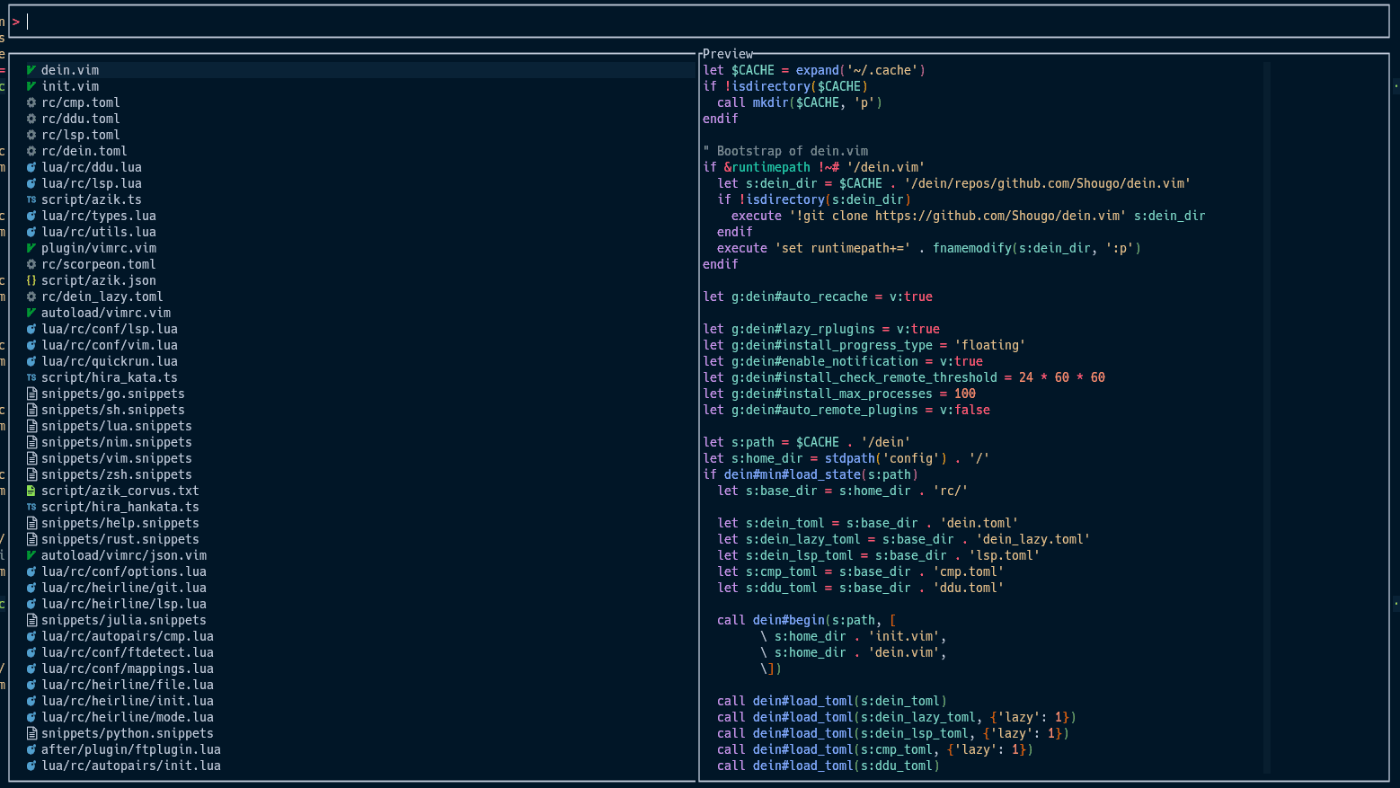Click the "let g:dein#auto_recache = v:true" line
This screenshot has width=1400, height=788.
pyautogui.click(x=818, y=297)
